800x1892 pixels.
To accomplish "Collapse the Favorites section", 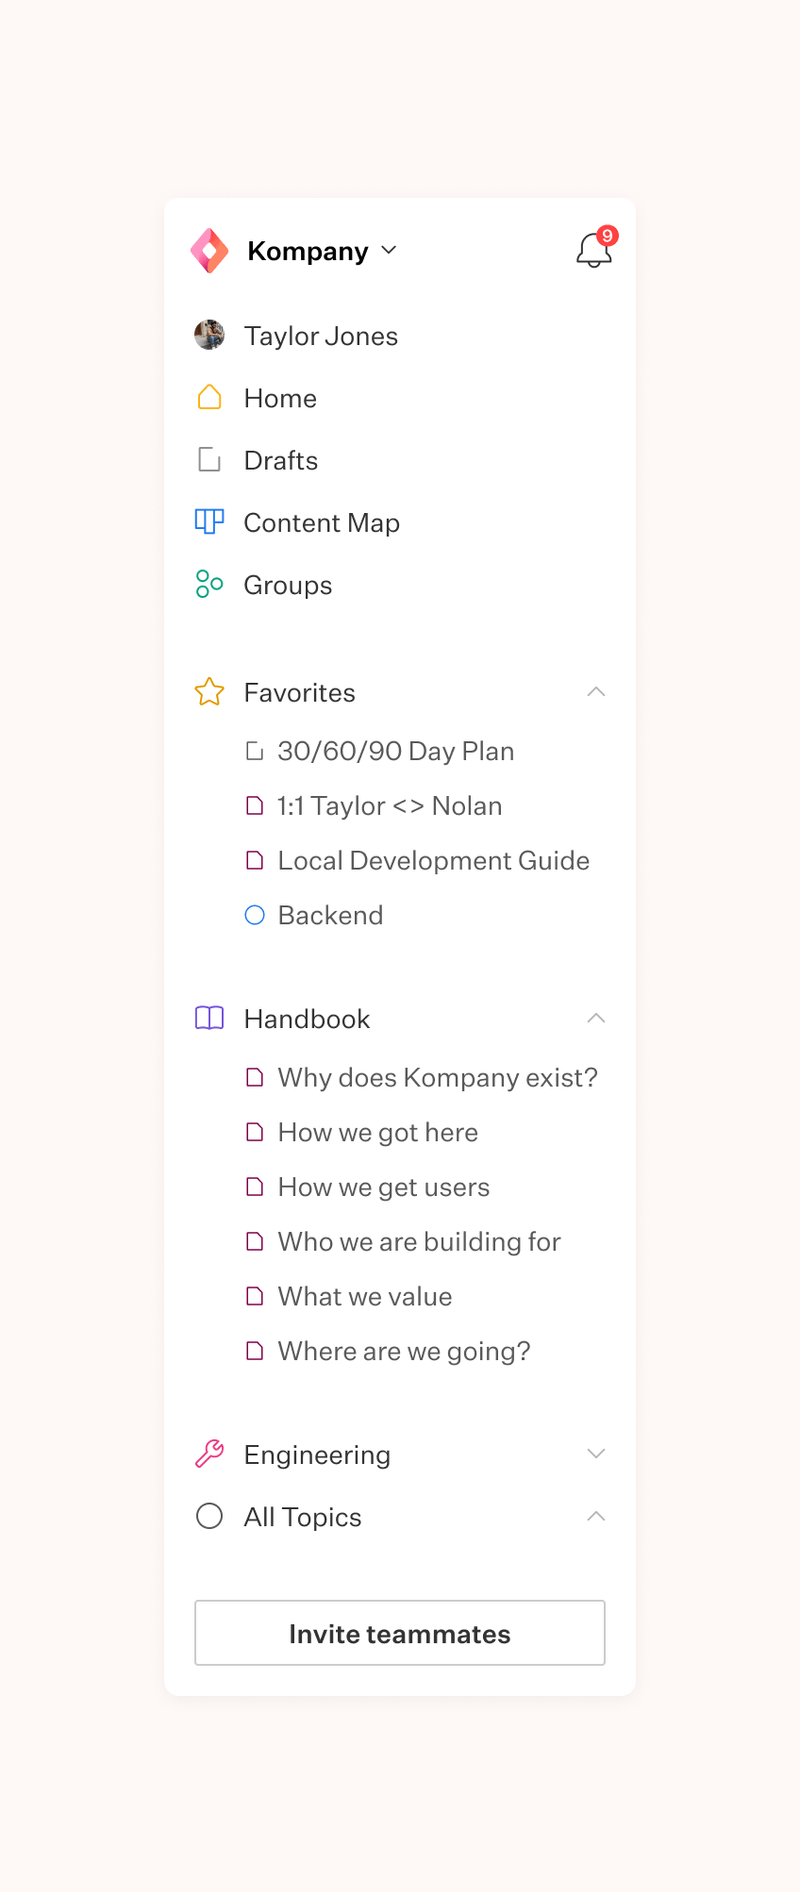I will (596, 692).
